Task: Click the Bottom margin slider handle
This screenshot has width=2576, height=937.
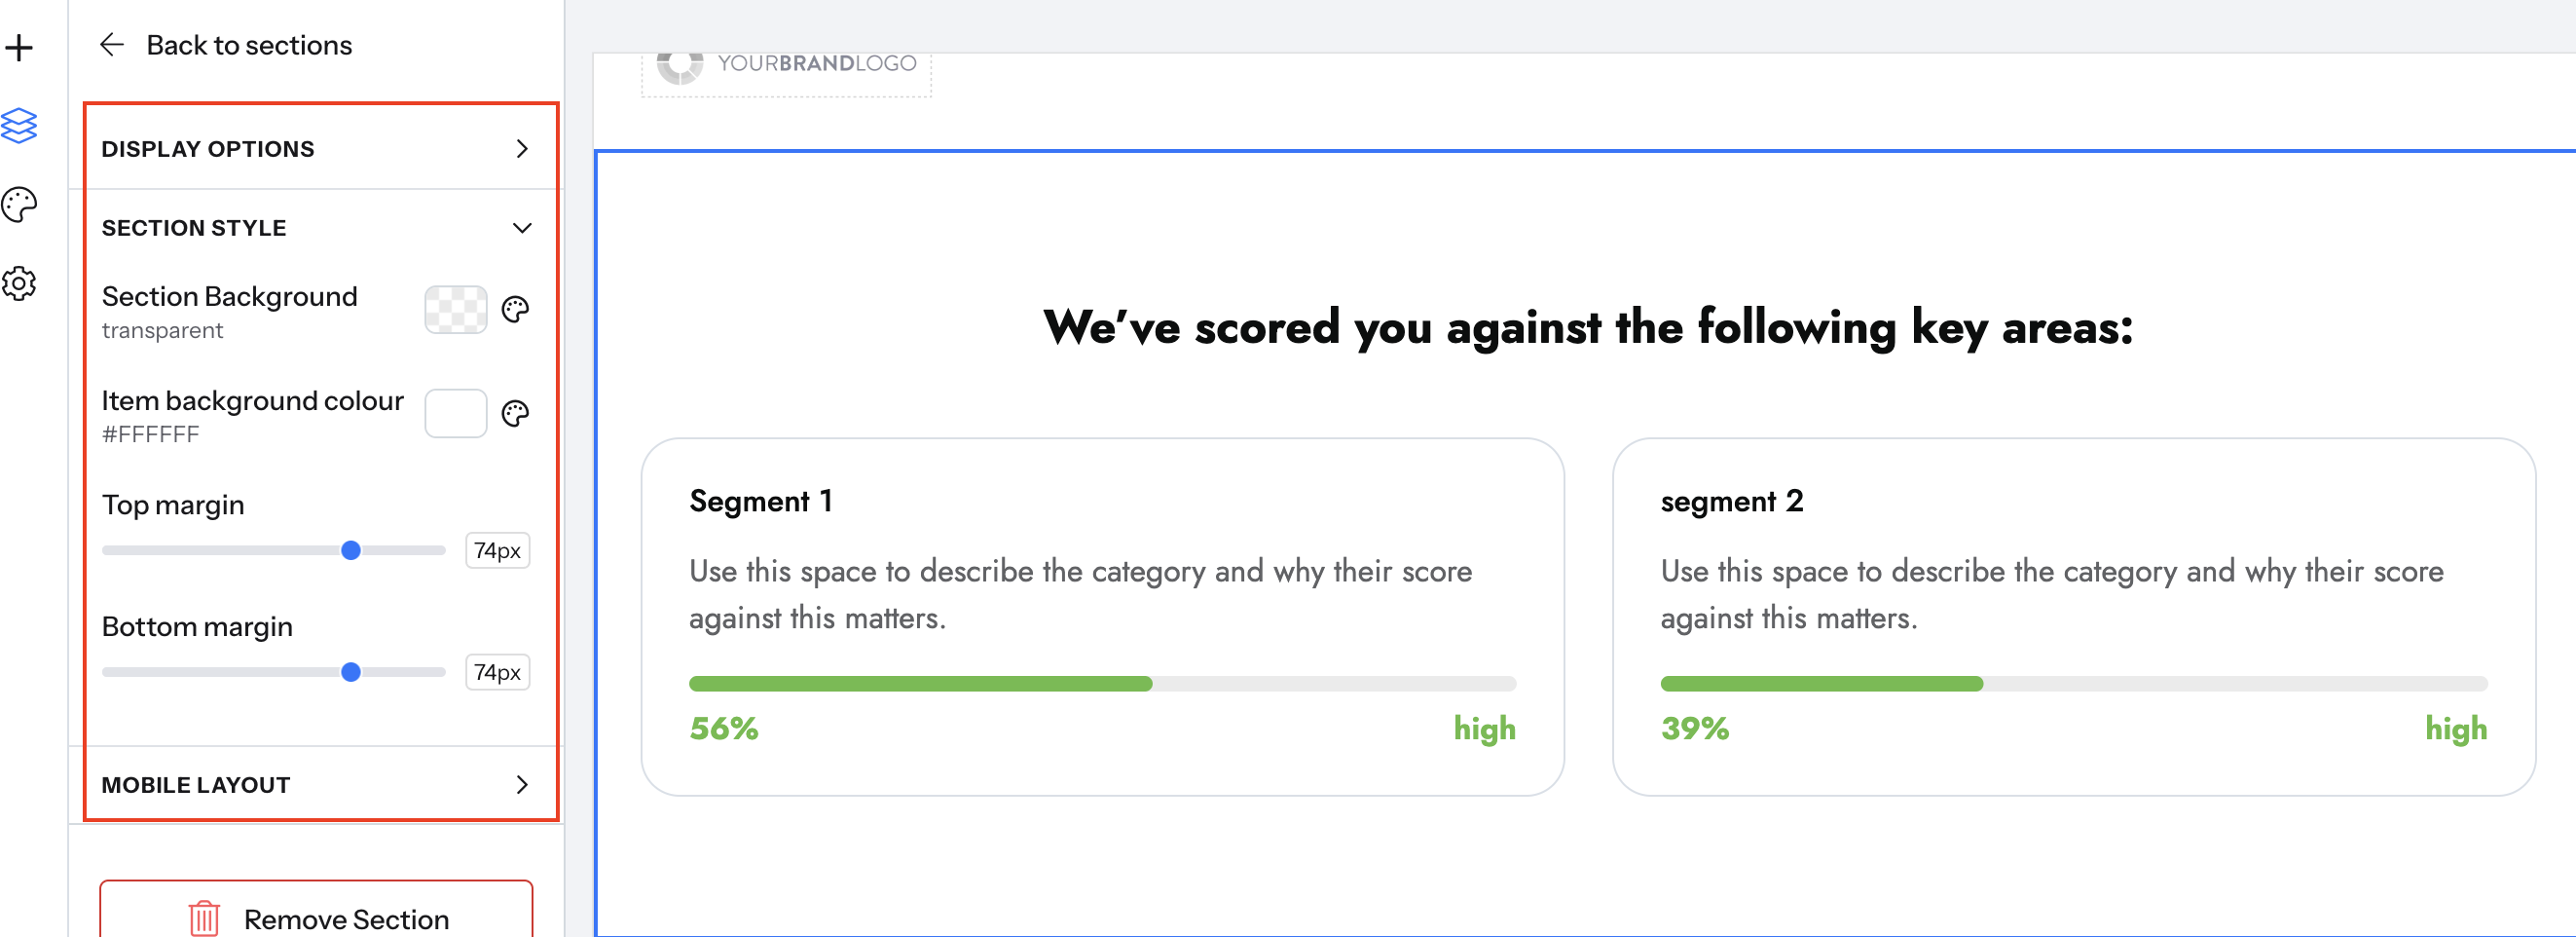Action: point(351,672)
